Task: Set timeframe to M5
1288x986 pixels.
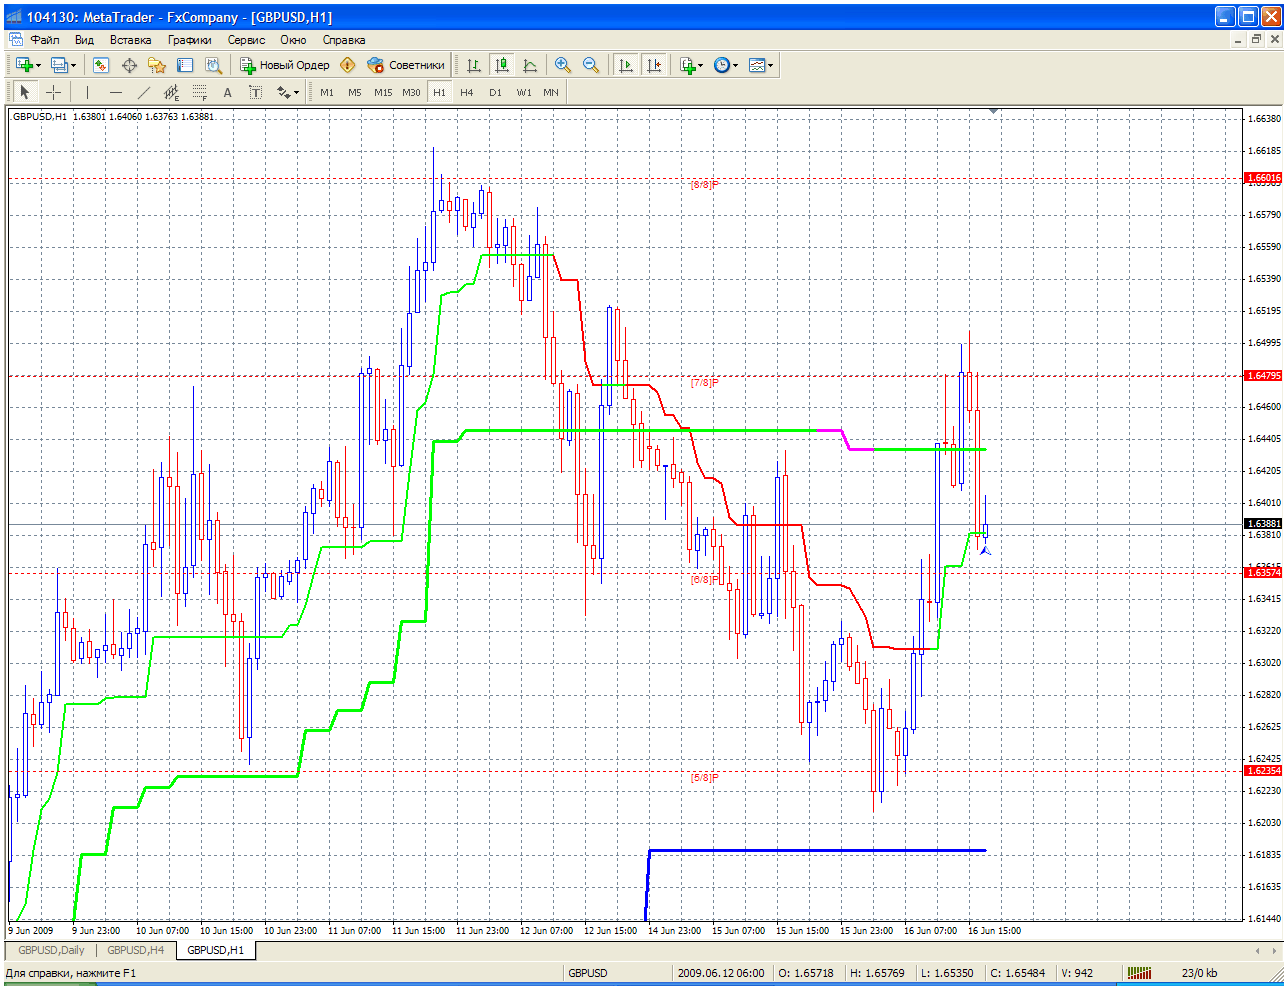Action: pyautogui.click(x=355, y=92)
